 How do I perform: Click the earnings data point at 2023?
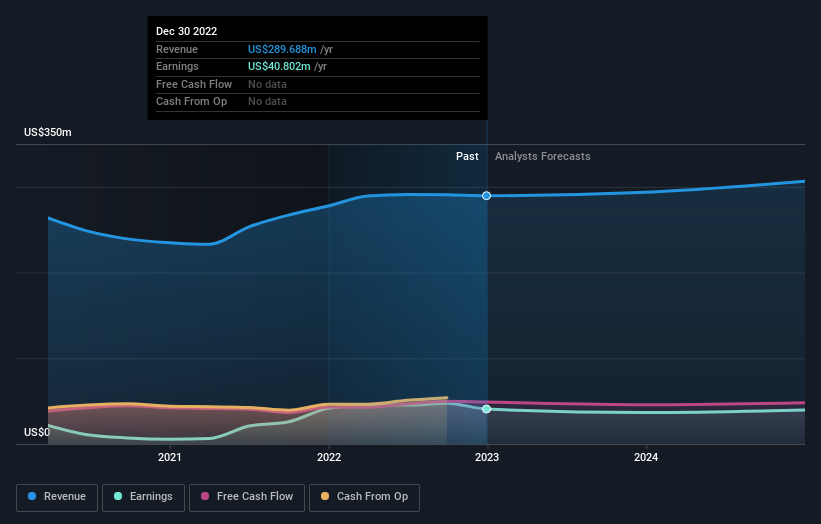486,409
